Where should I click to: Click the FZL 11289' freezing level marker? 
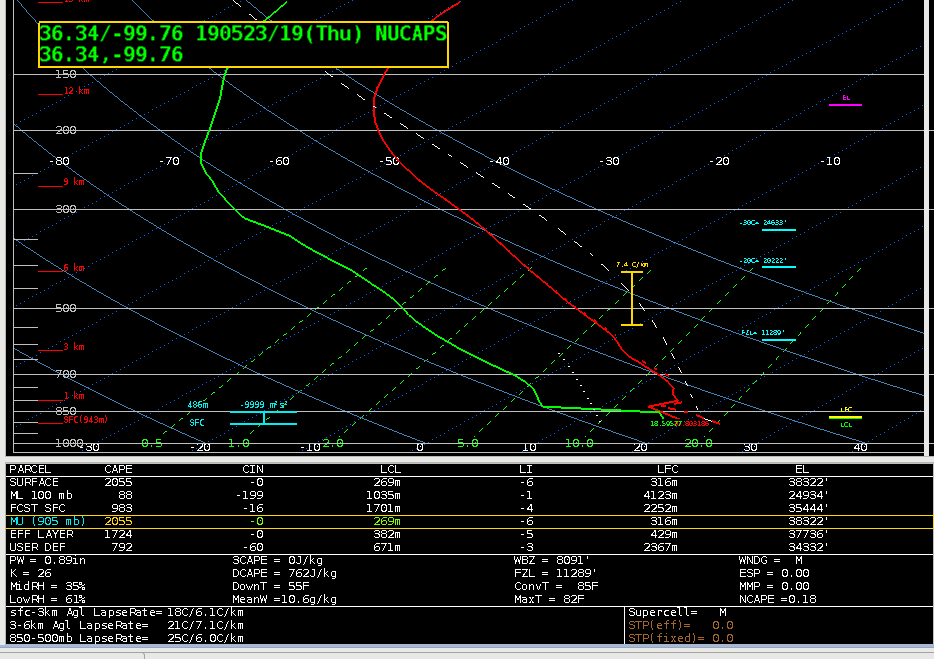coord(766,337)
